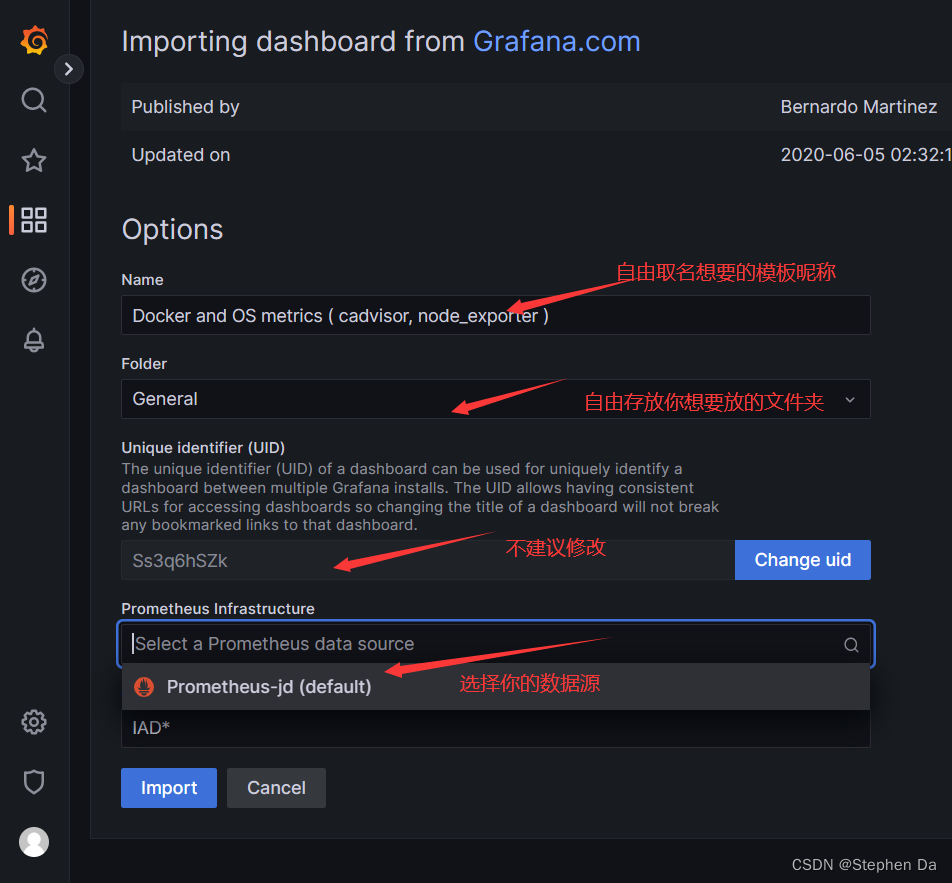Open the Folder dropdown showing General
The width and height of the screenshot is (952, 883).
pos(495,399)
